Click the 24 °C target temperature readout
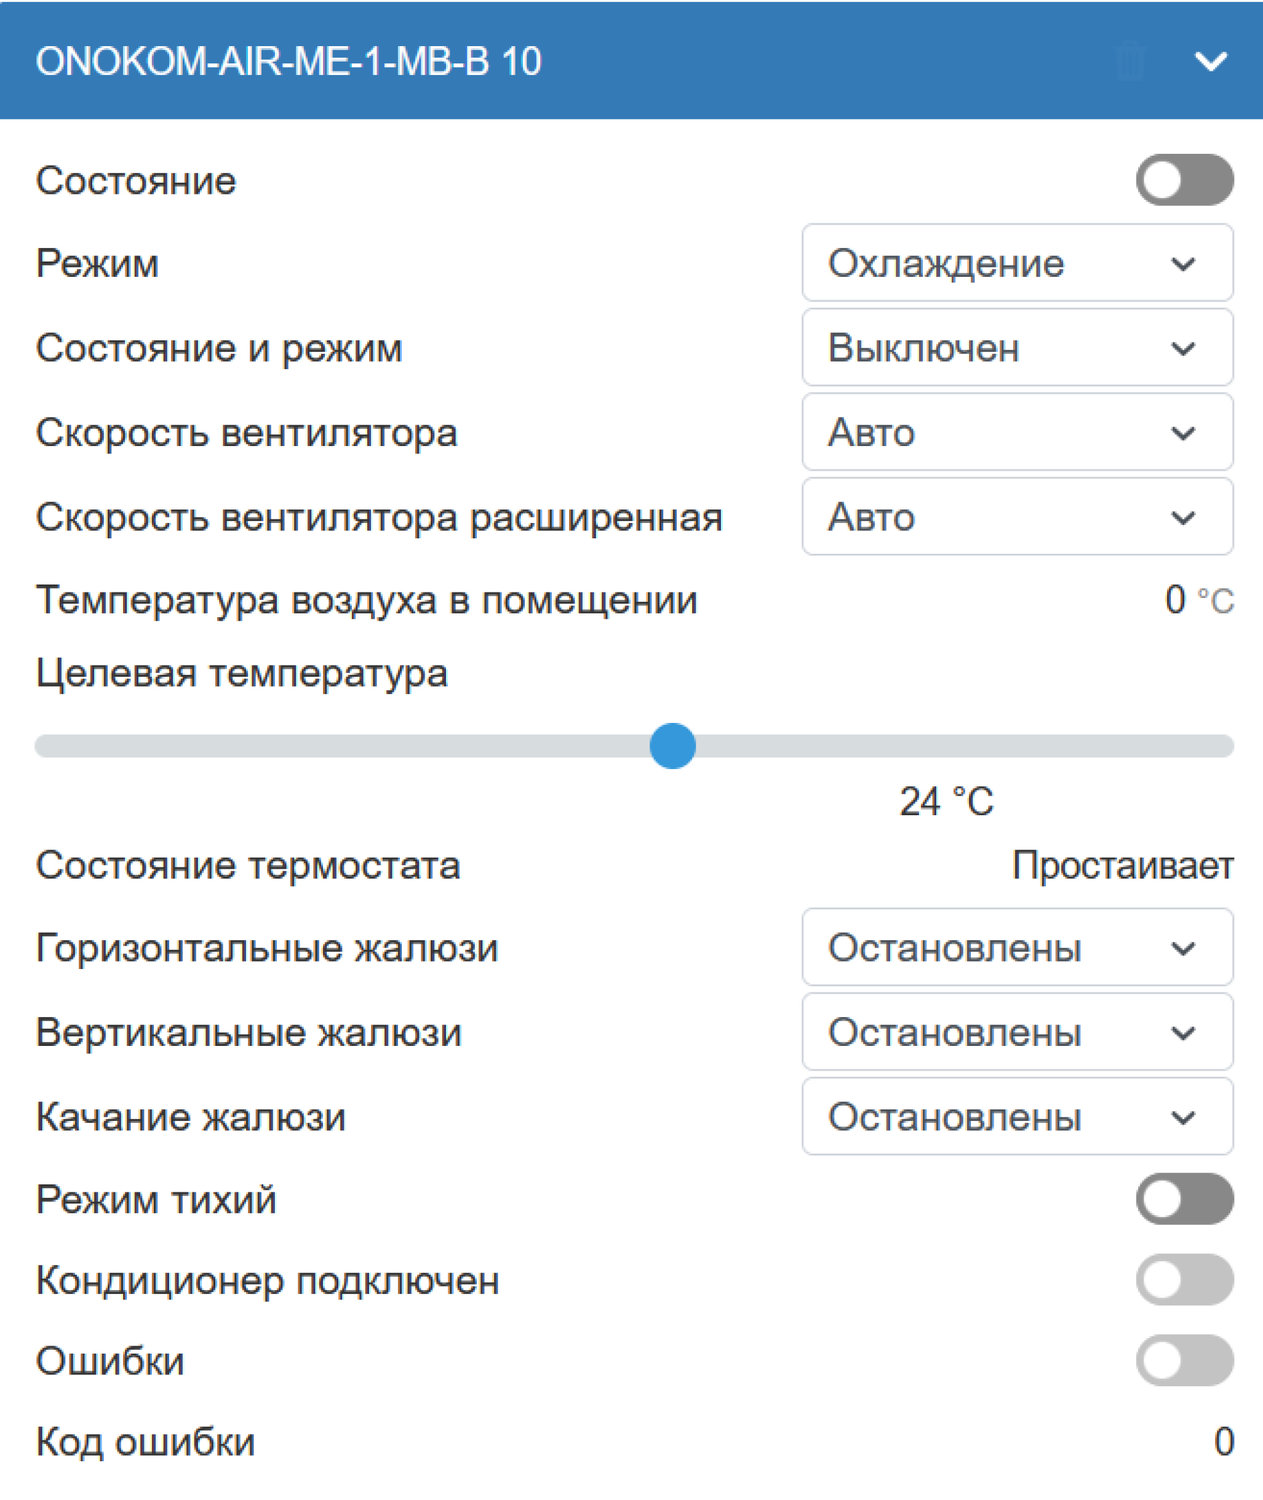Screen dimensions: 1263x1500 (x=946, y=801)
